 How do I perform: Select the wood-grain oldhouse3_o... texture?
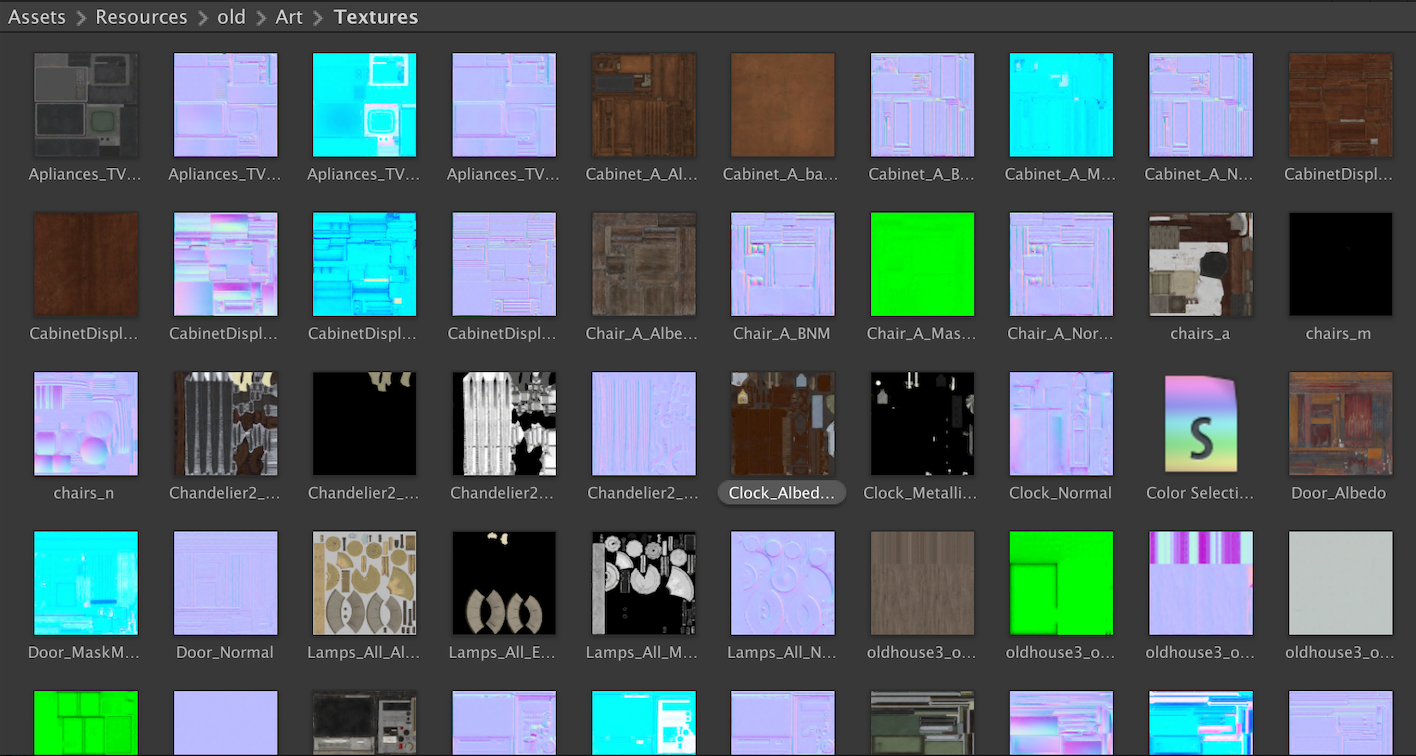922,583
